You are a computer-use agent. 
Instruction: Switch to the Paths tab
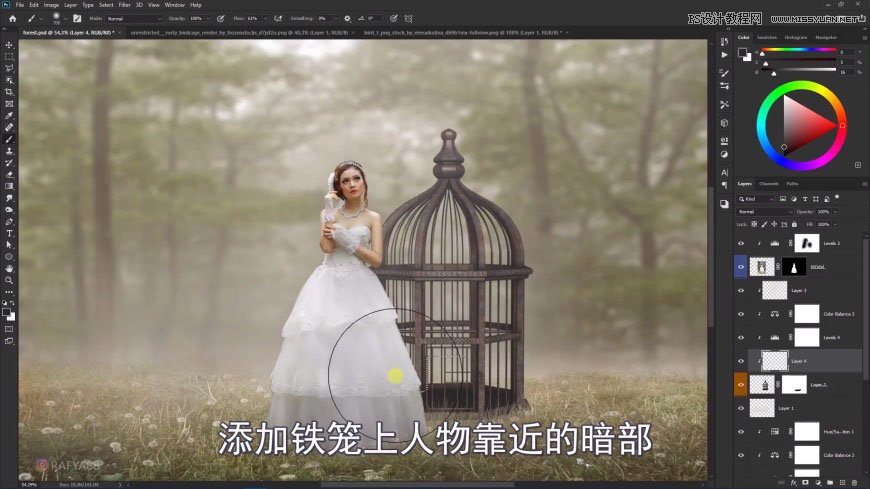click(x=792, y=184)
